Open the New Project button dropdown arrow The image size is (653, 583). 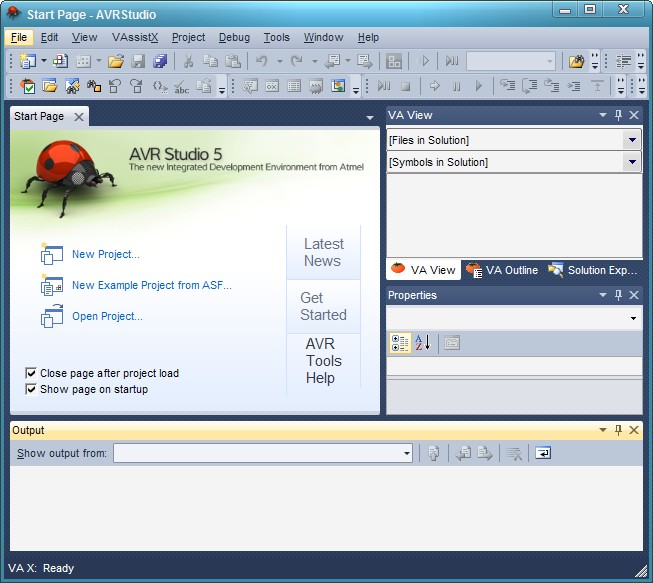pyautogui.click(x=44, y=61)
